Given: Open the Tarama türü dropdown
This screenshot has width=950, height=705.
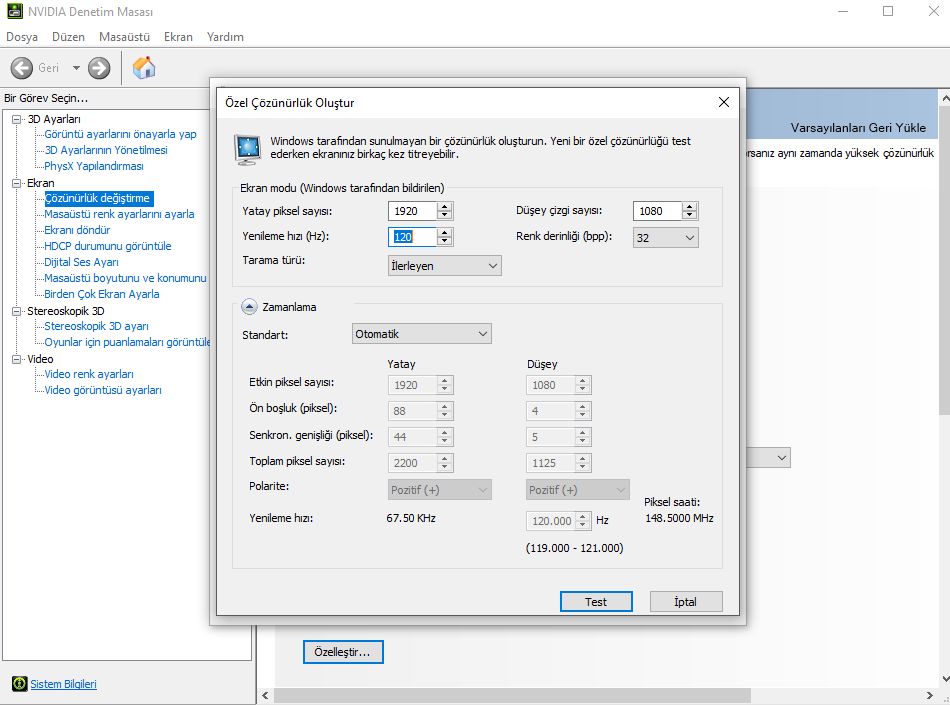Looking at the screenshot, I should pyautogui.click(x=445, y=265).
